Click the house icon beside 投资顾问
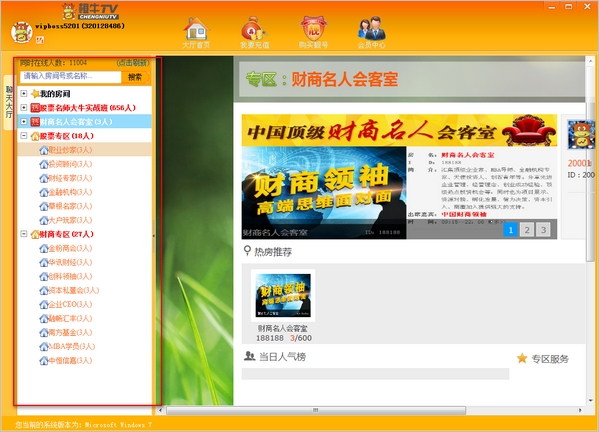The height and width of the screenshot is (432, 599). click(x=44, y=164)
